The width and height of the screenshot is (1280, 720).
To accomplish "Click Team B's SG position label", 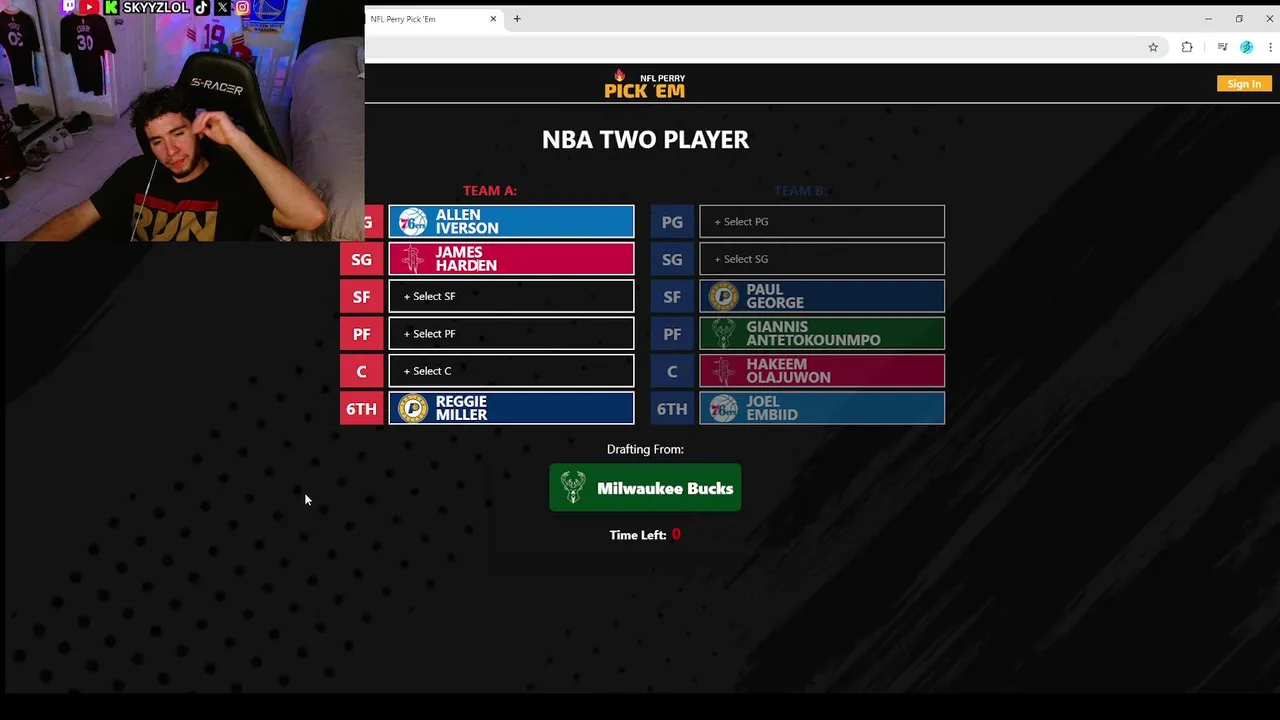I will (x=672, y=259).
